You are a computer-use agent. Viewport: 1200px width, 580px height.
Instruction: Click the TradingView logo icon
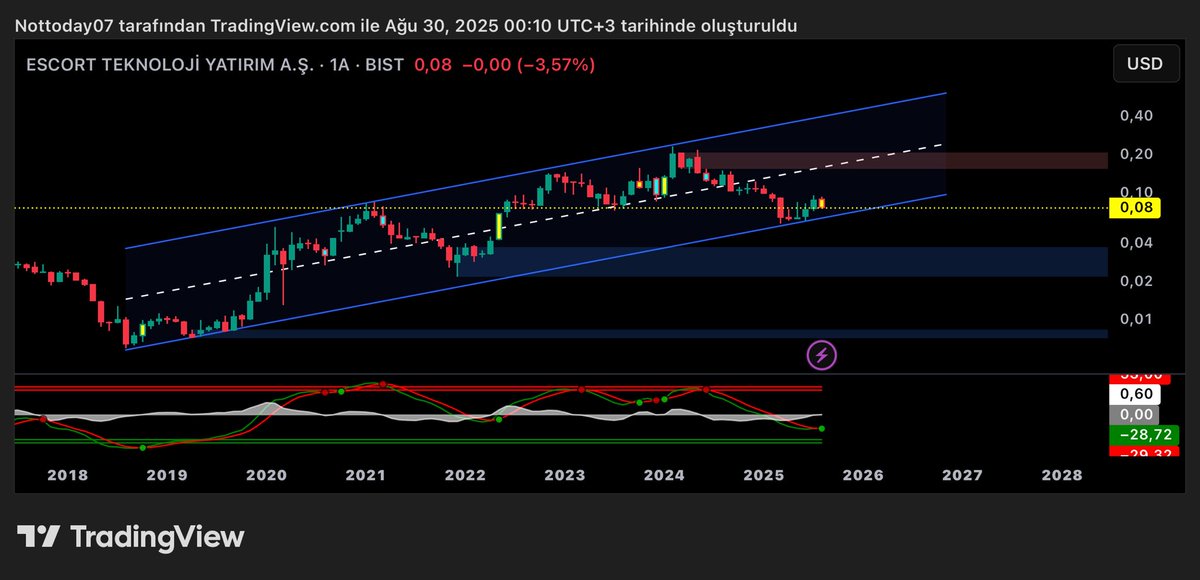tap(38, 536)
